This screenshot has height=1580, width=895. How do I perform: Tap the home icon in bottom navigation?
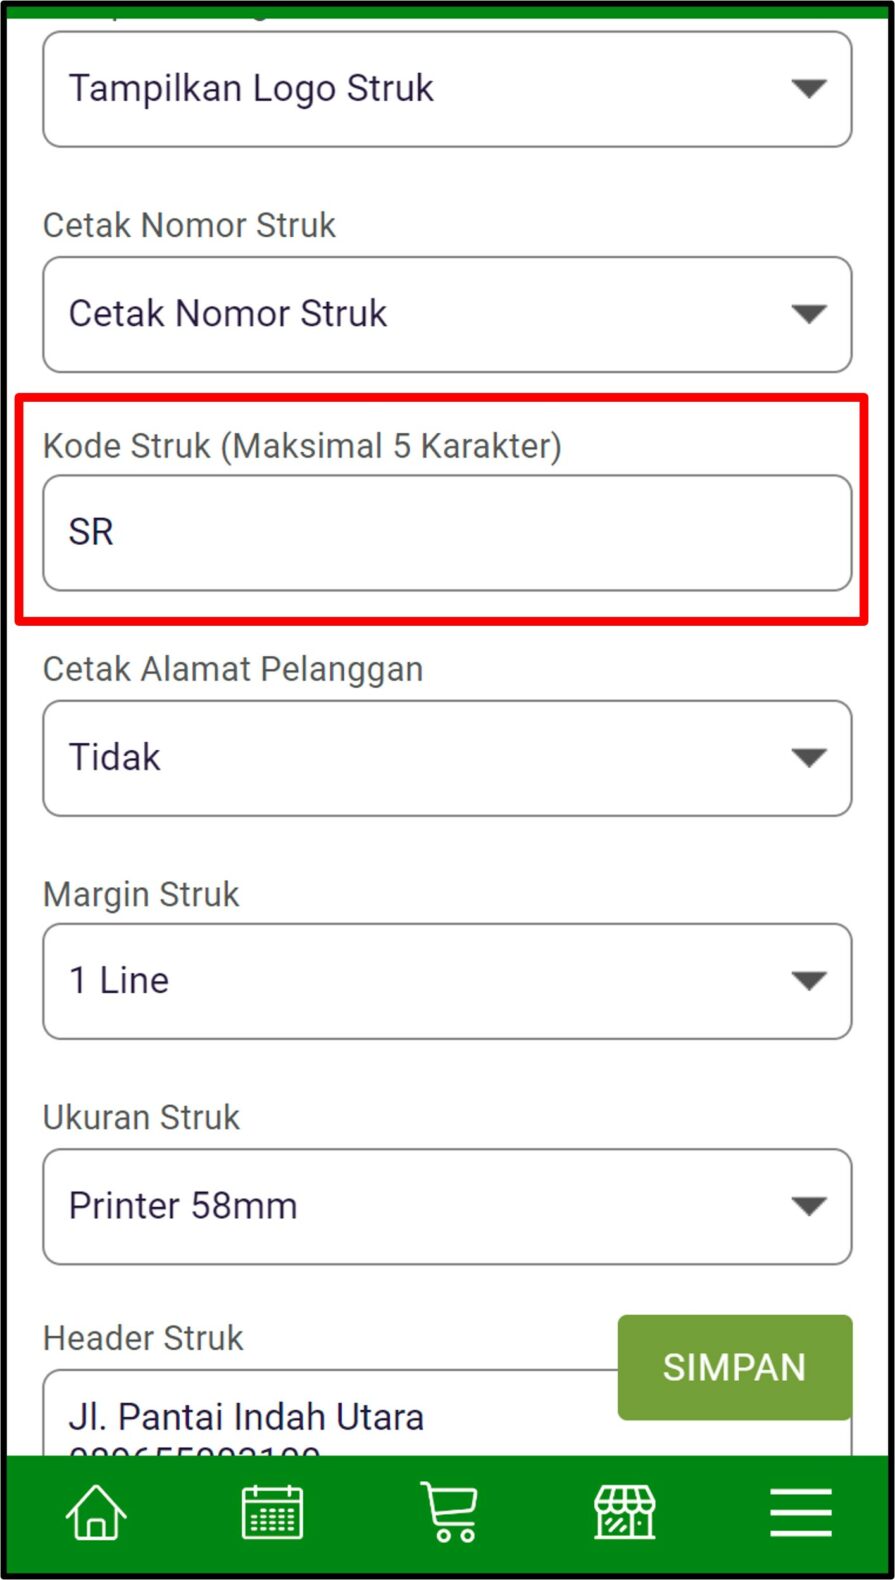(x=95, y=1513)
